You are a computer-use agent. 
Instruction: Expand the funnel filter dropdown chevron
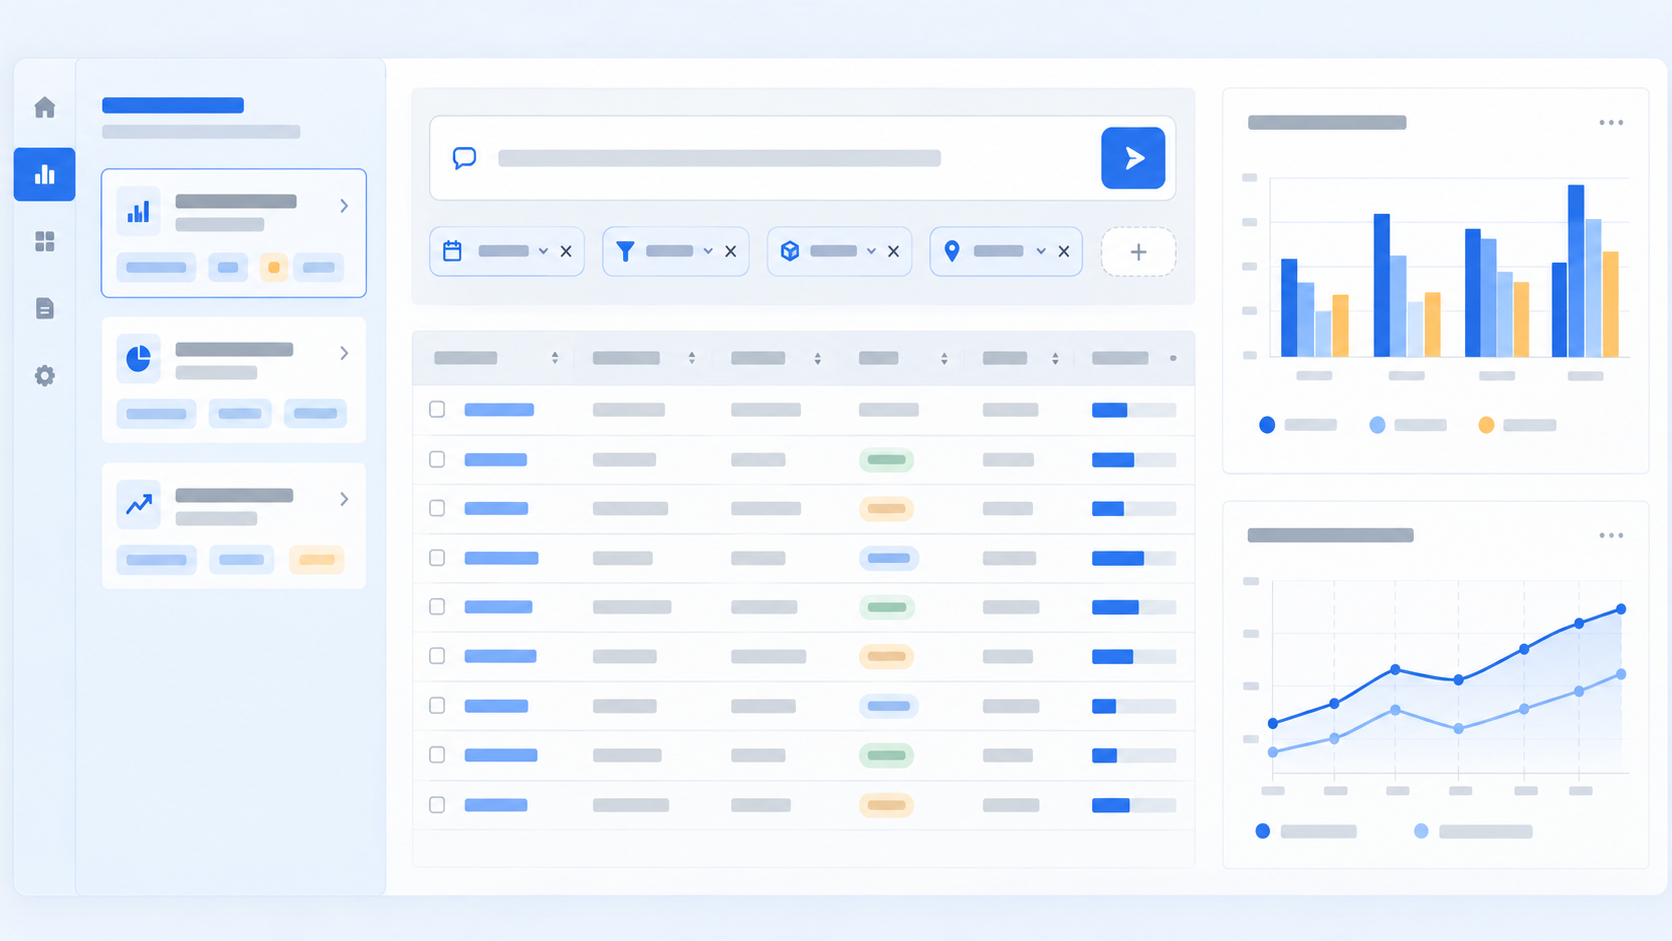[708, 251]
